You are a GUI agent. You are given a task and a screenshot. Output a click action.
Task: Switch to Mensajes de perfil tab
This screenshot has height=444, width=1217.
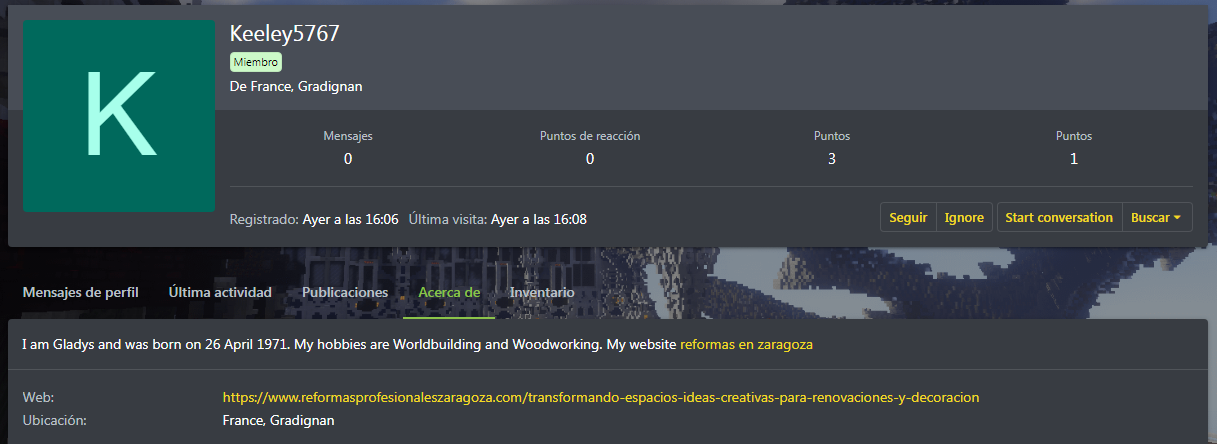[80, 292]
